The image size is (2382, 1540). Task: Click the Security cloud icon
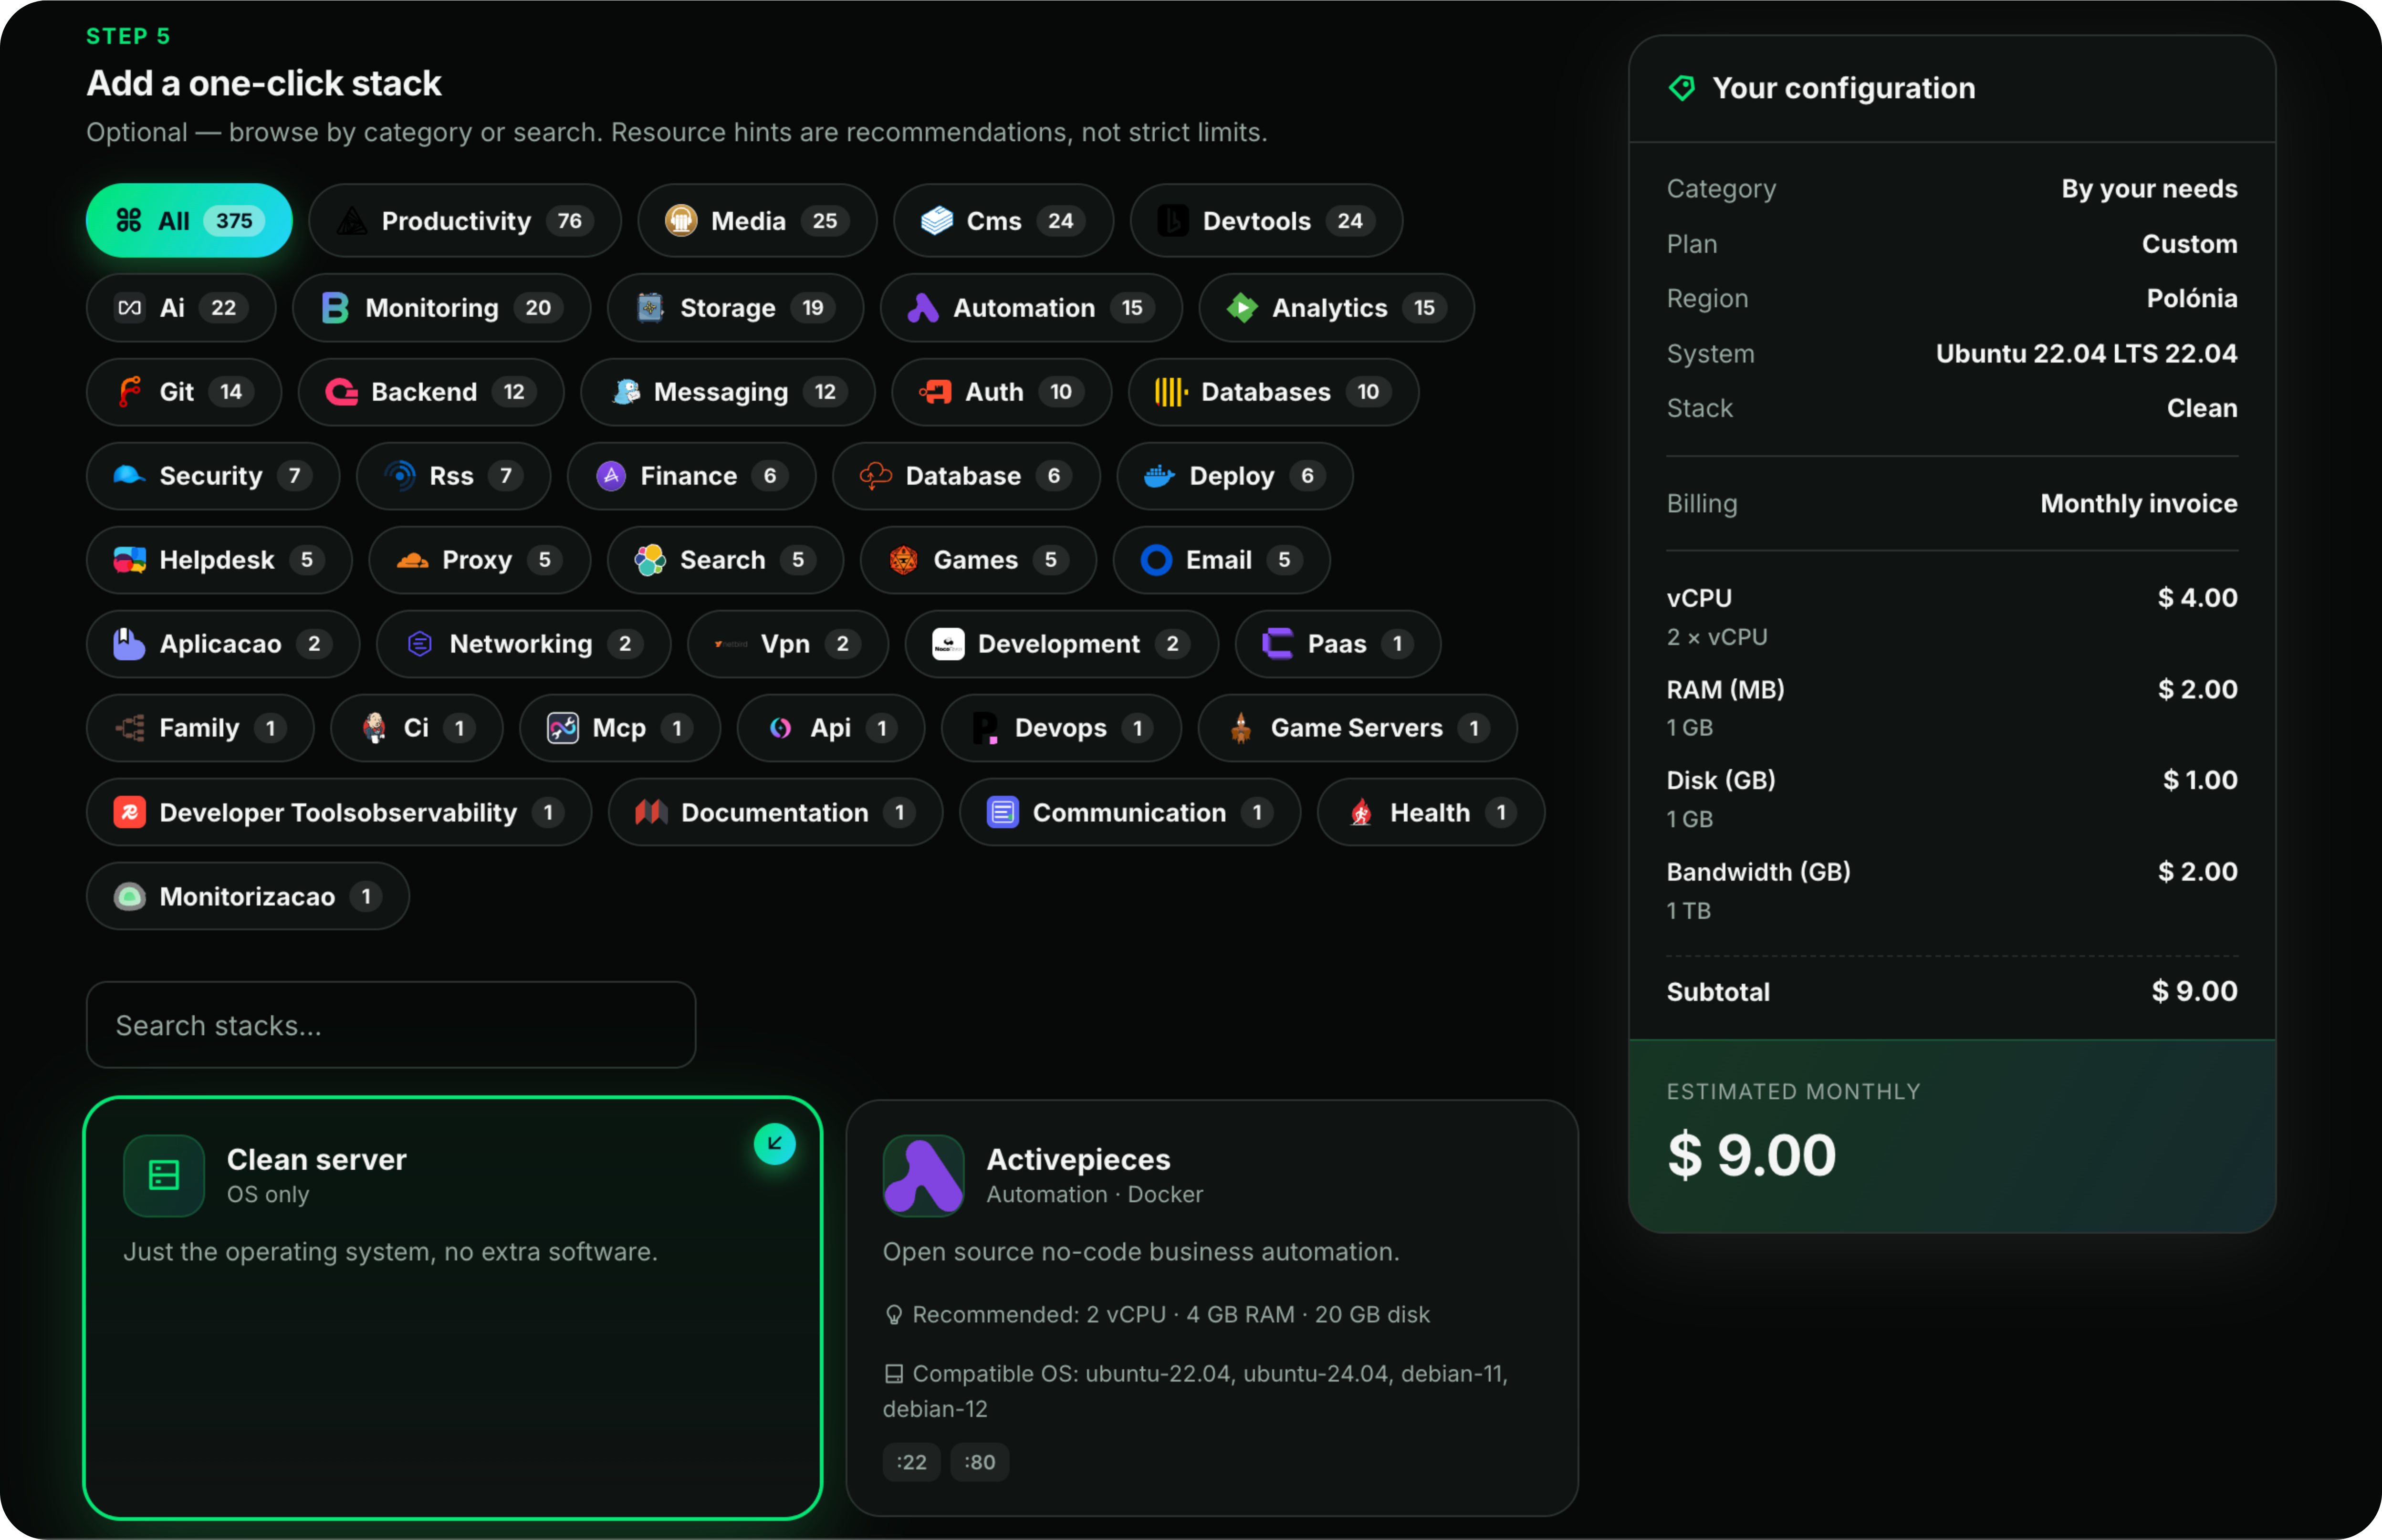click(129, 476)
